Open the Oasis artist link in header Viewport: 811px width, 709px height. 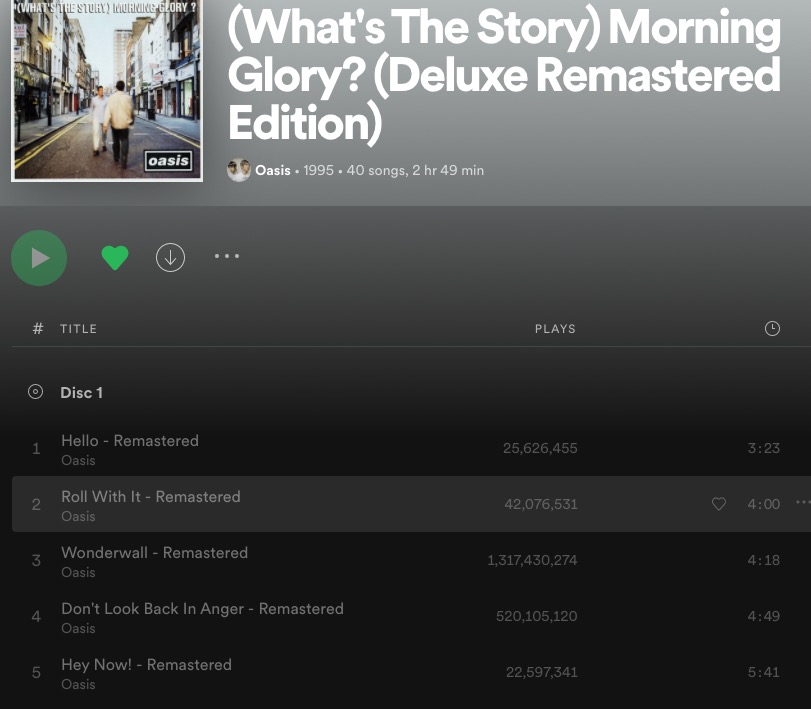tap(272, 171)
